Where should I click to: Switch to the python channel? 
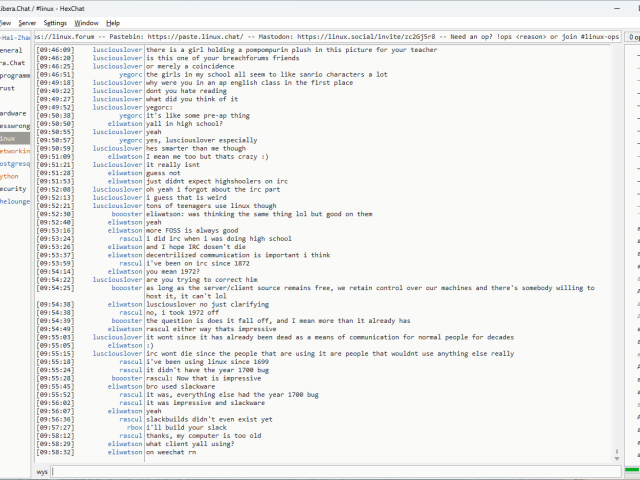[x=10, y=175]
